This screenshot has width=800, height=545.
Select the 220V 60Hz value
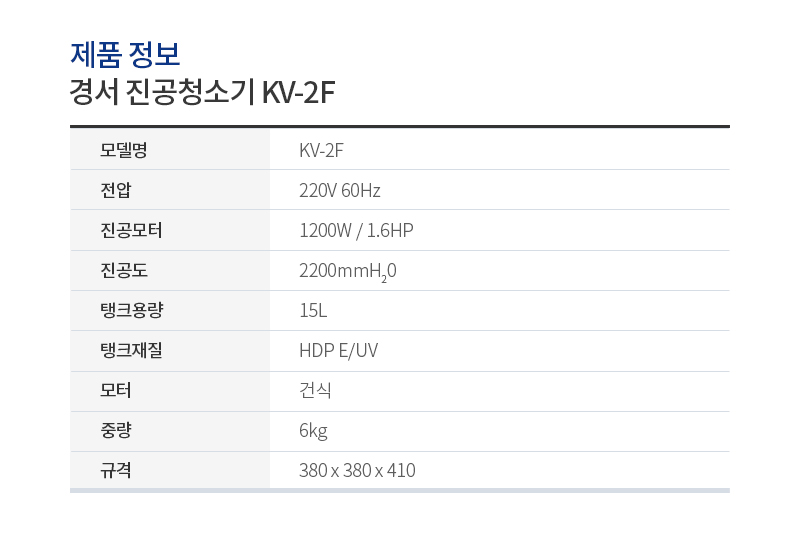339,190
